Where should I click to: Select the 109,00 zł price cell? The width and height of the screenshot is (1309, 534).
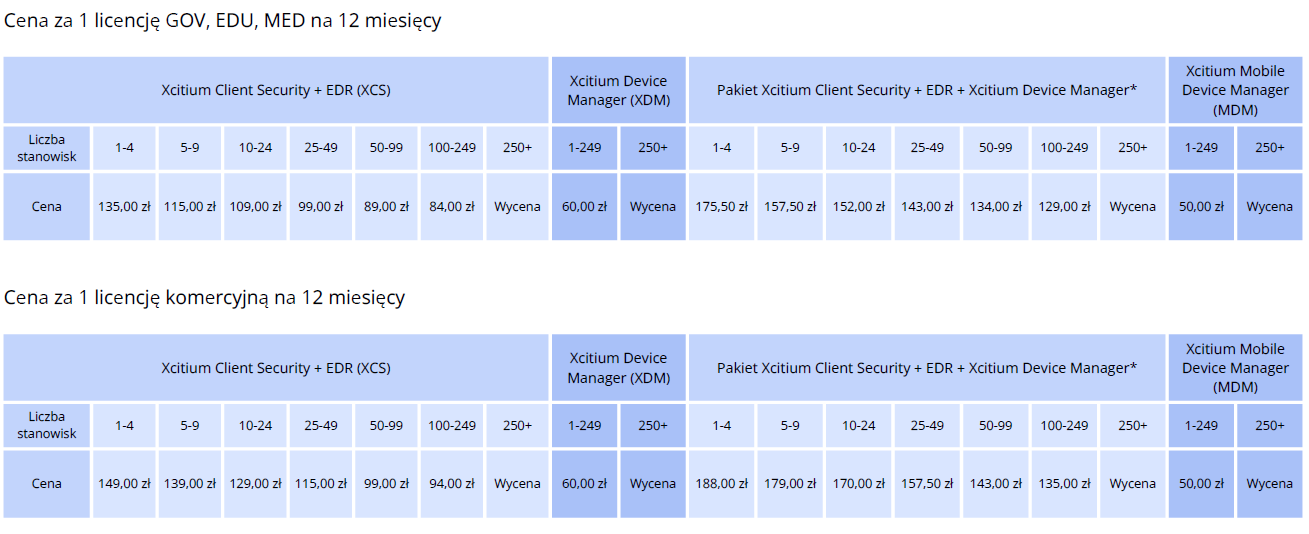[255, 207]
